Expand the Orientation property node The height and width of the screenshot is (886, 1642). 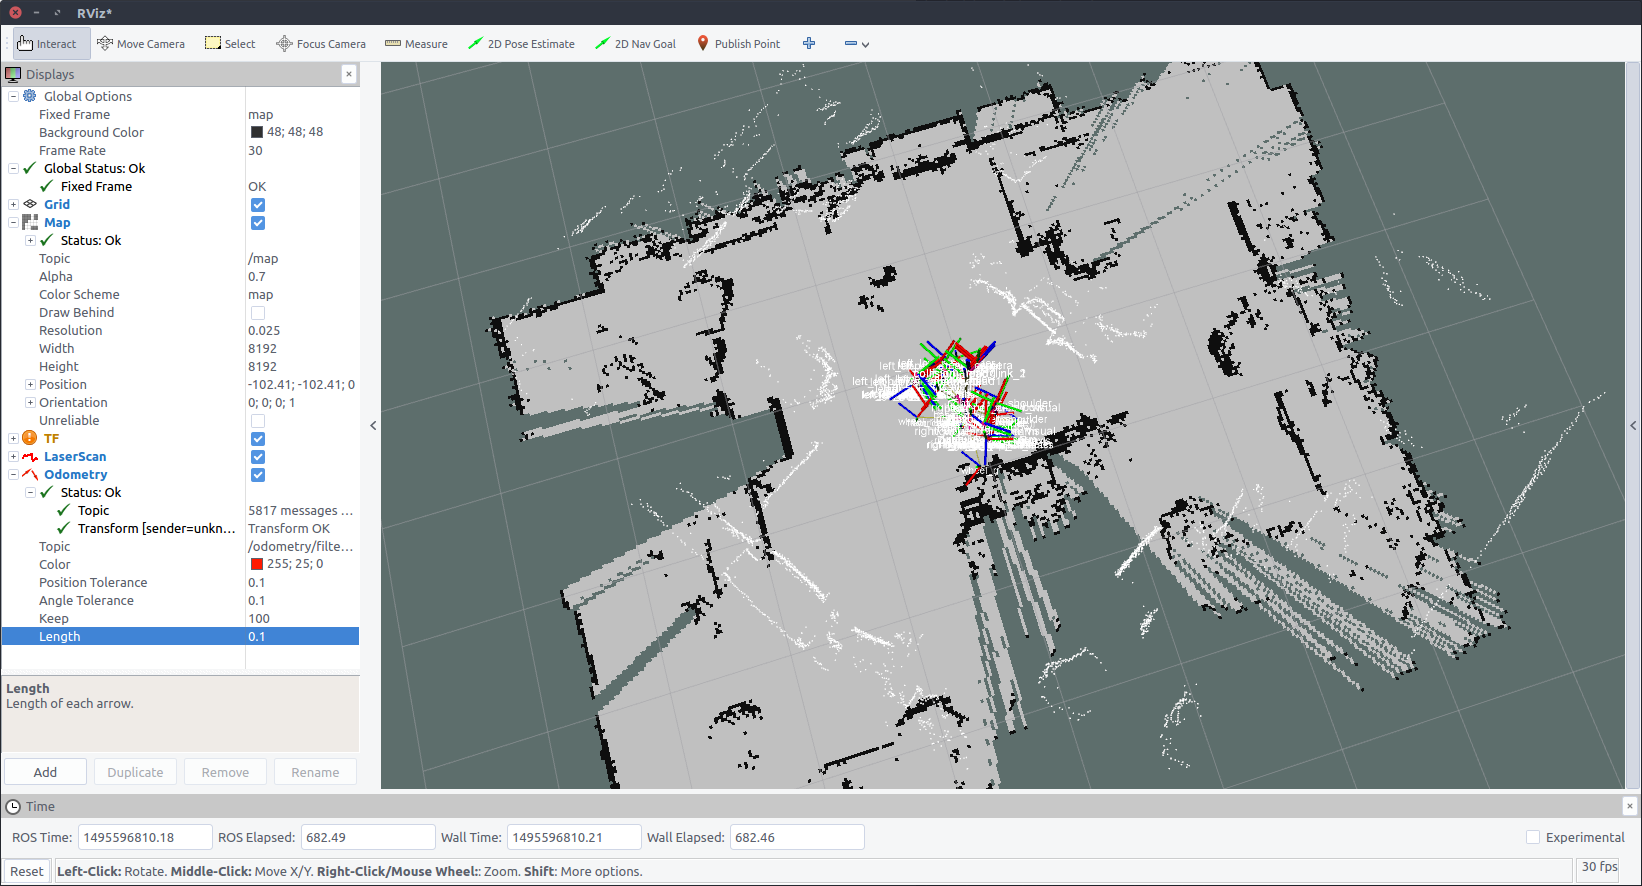tap(30, 402)
